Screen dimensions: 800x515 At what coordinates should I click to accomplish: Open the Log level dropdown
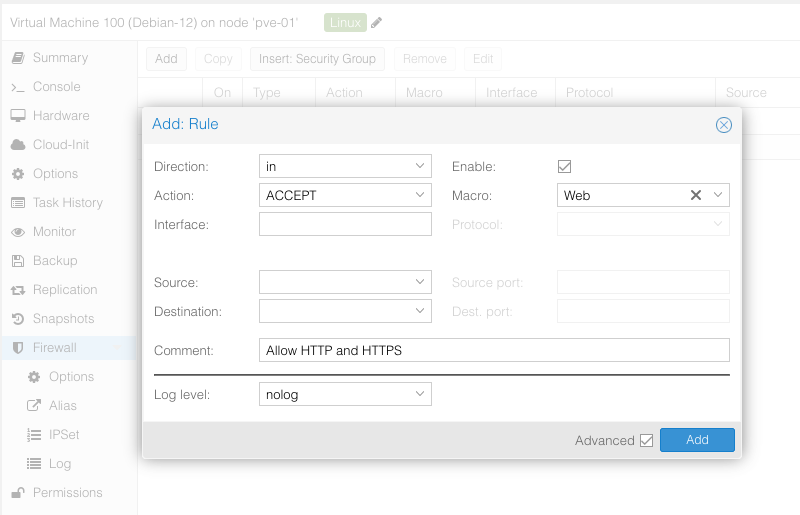point(419,394)
